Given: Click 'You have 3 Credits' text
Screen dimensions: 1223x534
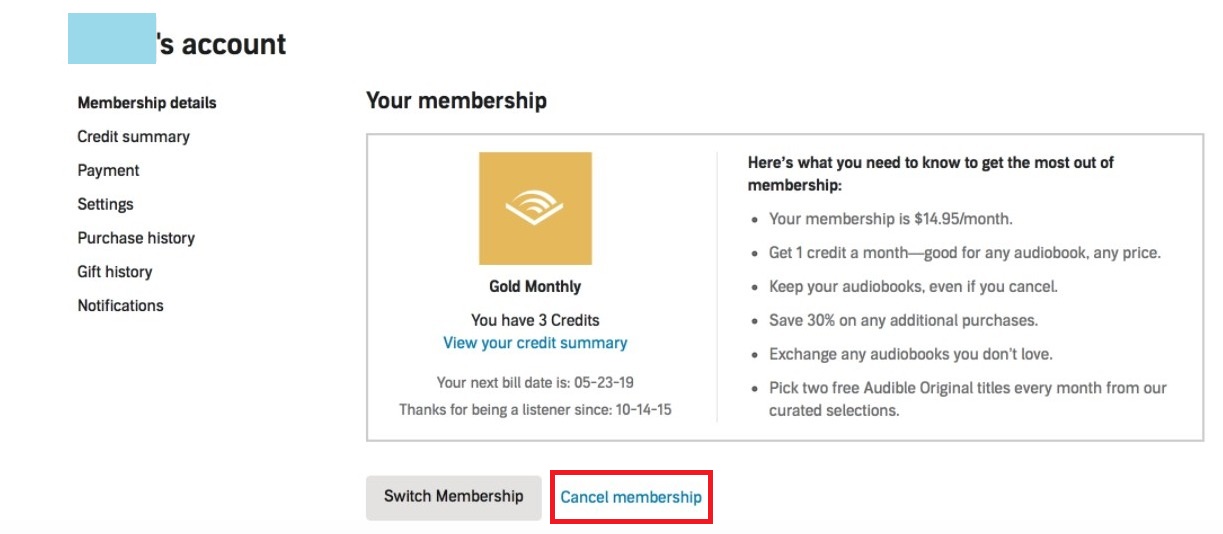Looking at the screenshot, I should [535, 321].
